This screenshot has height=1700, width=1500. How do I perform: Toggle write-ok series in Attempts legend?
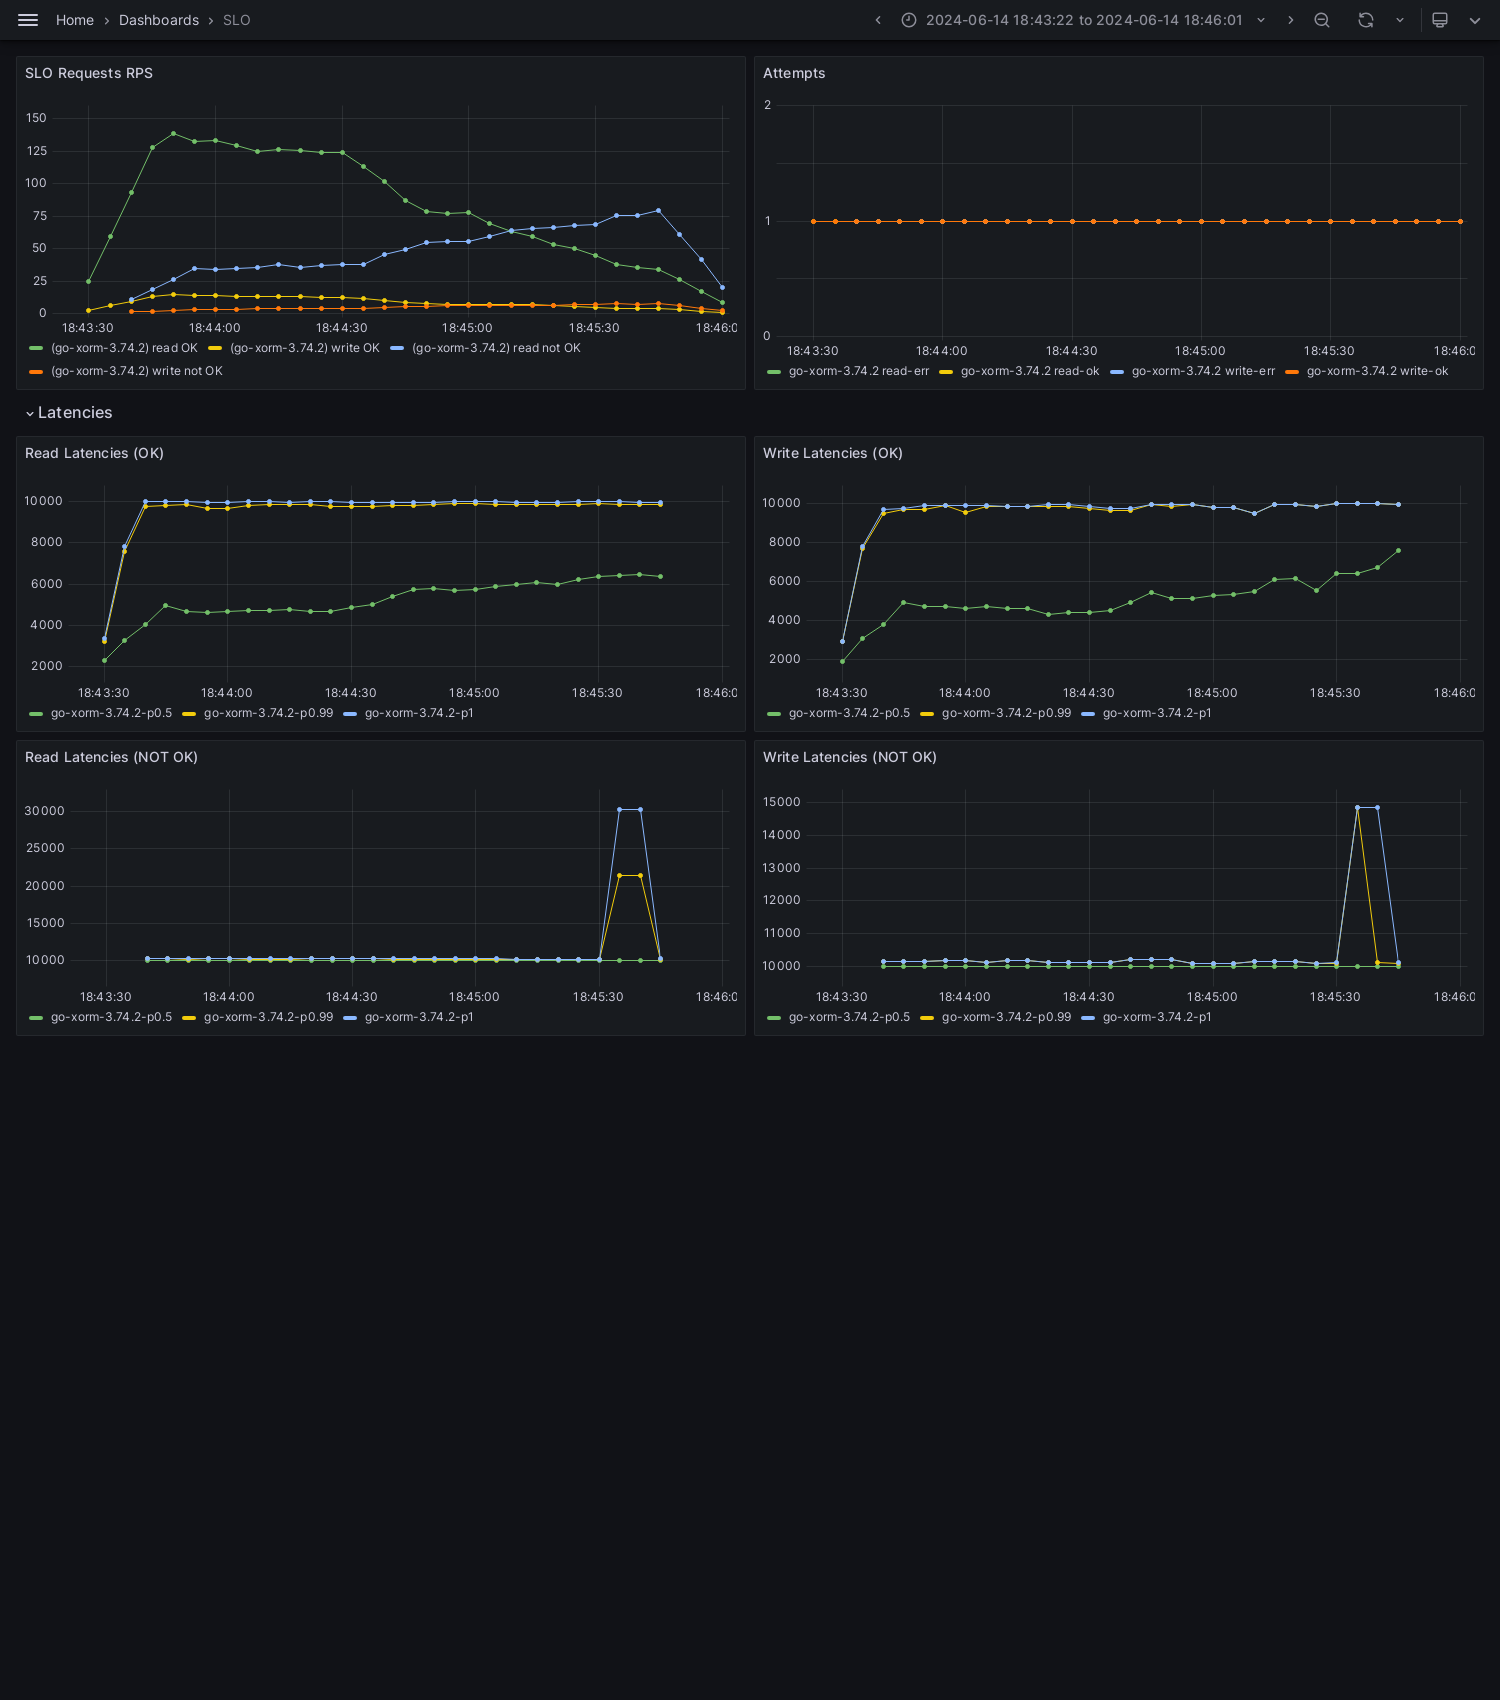click(1377, 371)
